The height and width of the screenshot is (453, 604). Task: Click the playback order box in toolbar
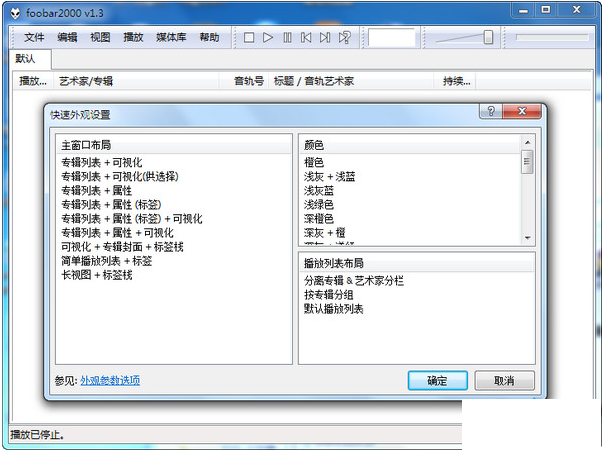click(x=391, y=38)
